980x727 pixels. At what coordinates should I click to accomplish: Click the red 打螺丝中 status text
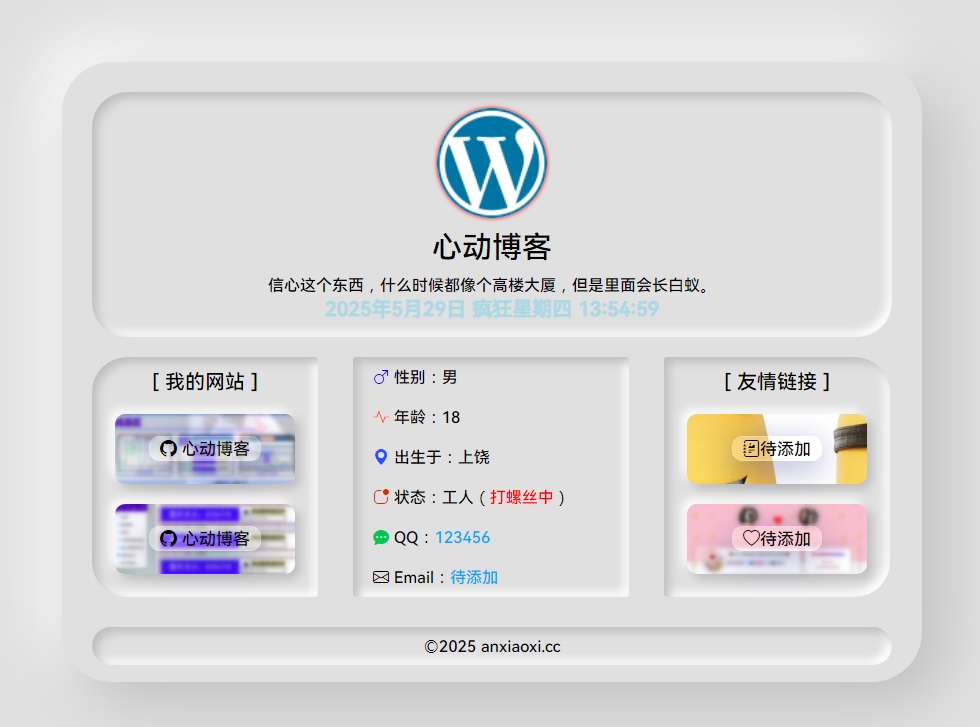[x=522, y=497]
